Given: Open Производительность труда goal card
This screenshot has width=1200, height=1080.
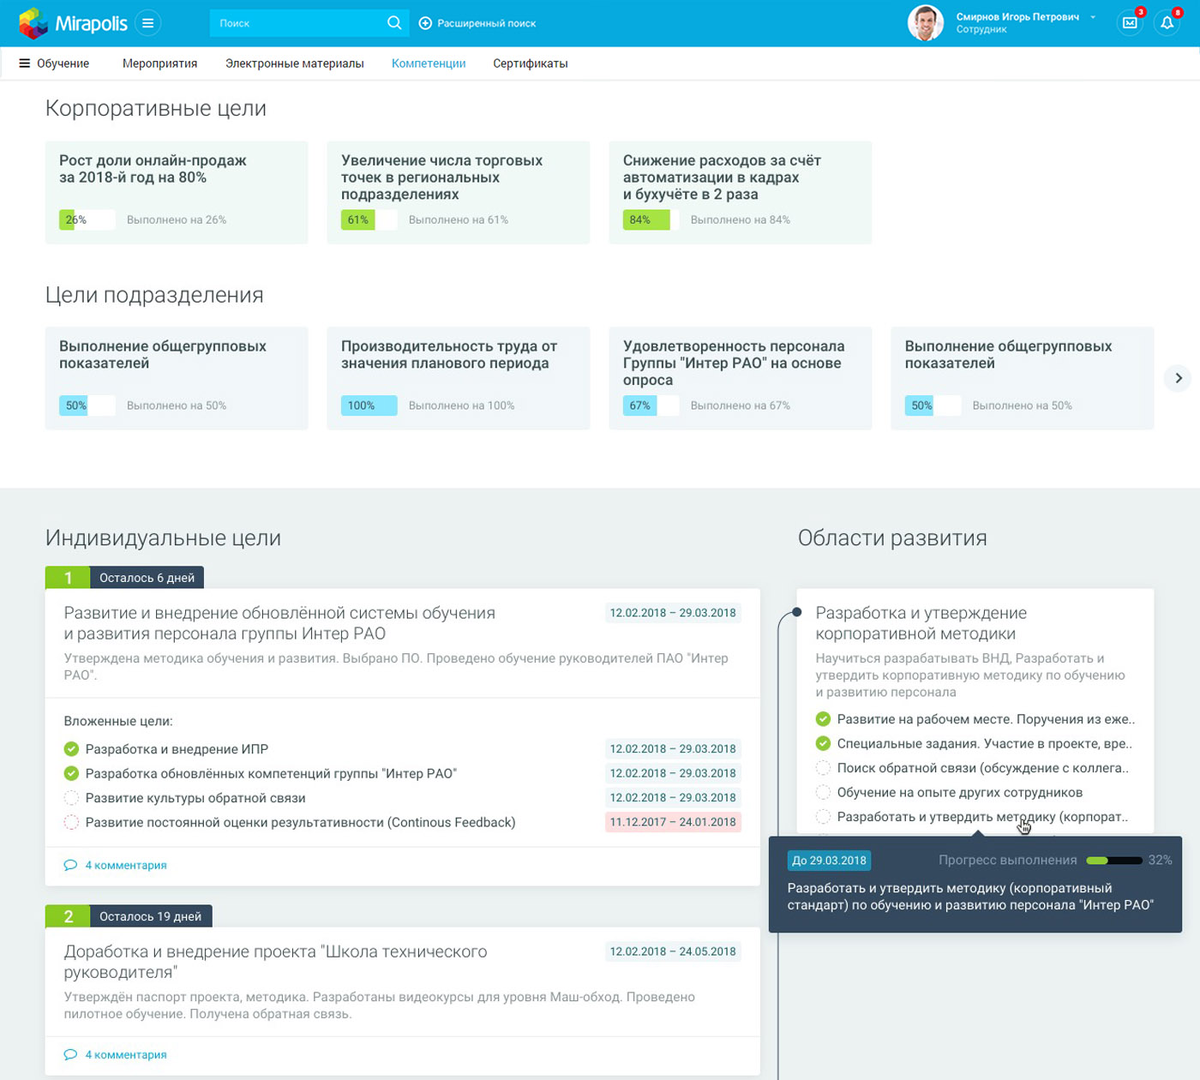Looking at the screenshot, I should [x=458, y=378].
